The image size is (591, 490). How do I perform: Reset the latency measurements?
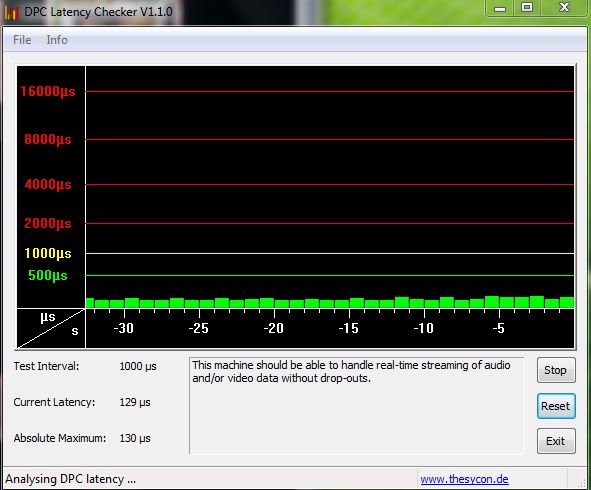click(556, 406)
